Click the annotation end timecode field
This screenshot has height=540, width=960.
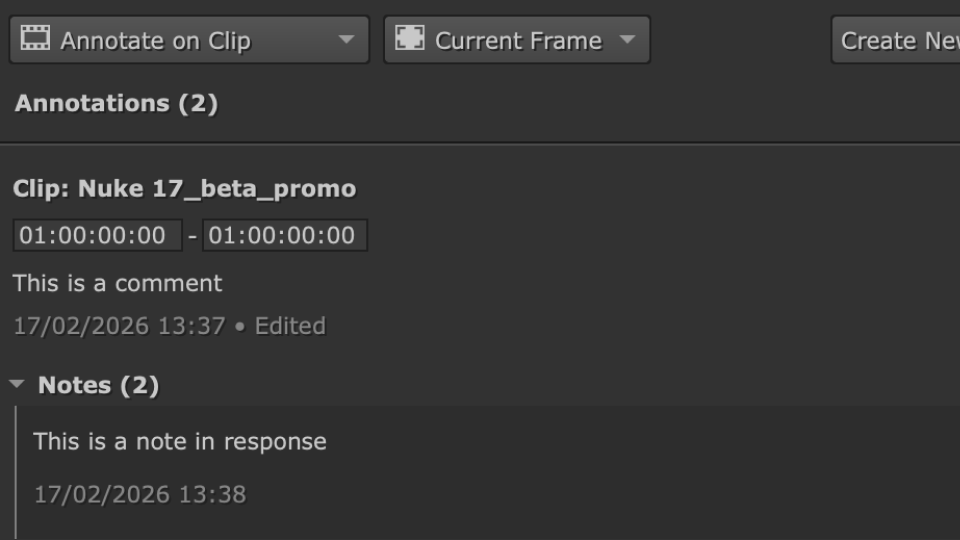click(x=285, y=236)
